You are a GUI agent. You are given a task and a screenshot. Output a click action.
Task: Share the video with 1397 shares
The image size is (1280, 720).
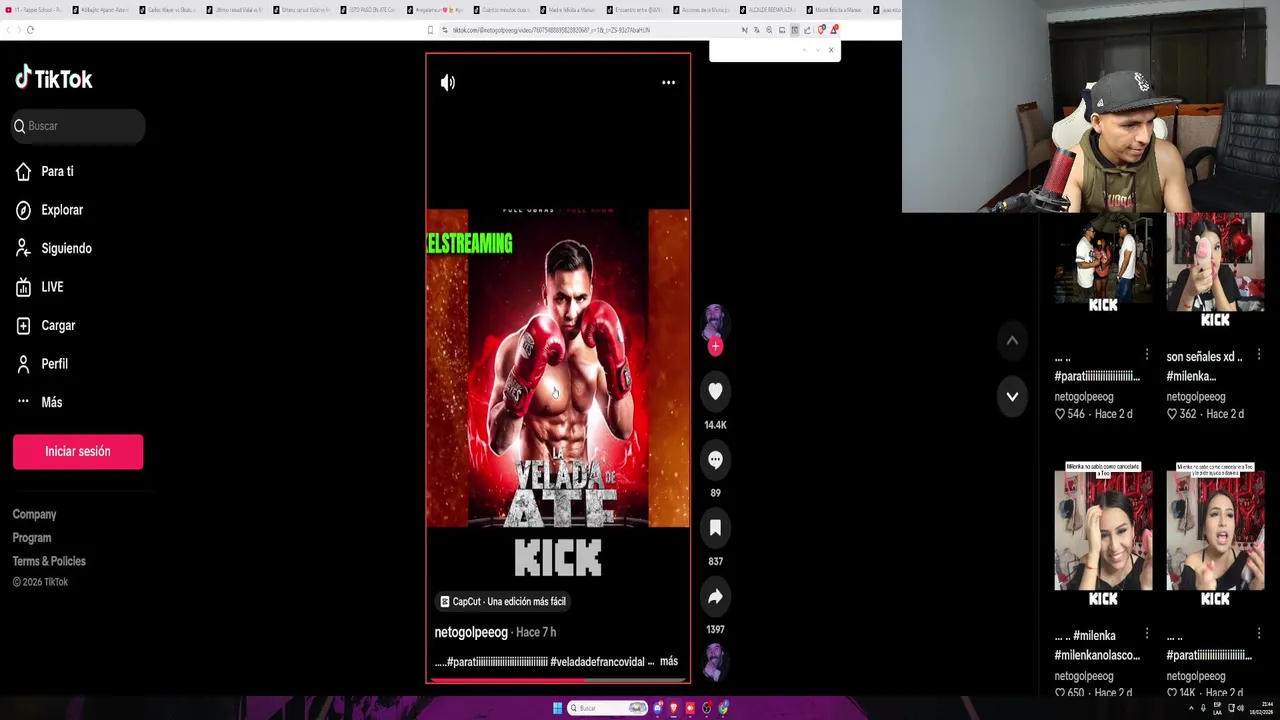pos(715,597)
